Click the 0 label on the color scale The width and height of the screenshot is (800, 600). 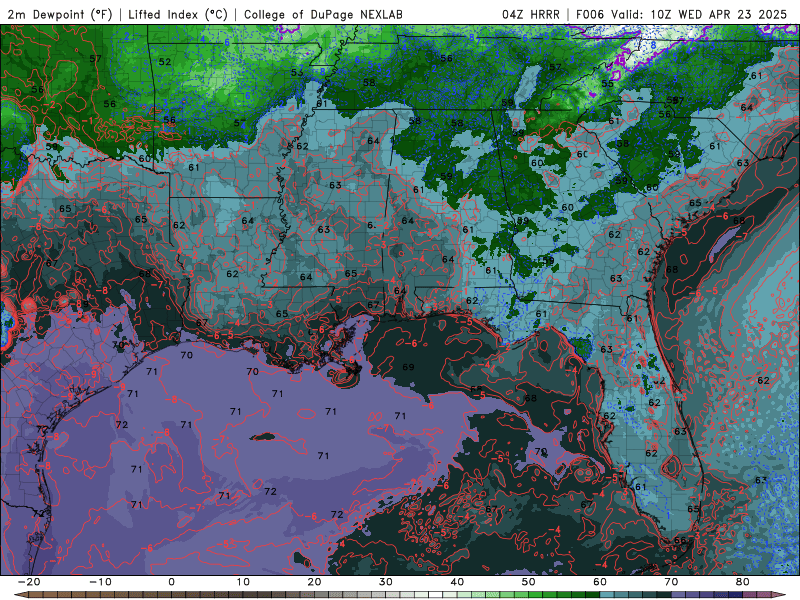171,582
